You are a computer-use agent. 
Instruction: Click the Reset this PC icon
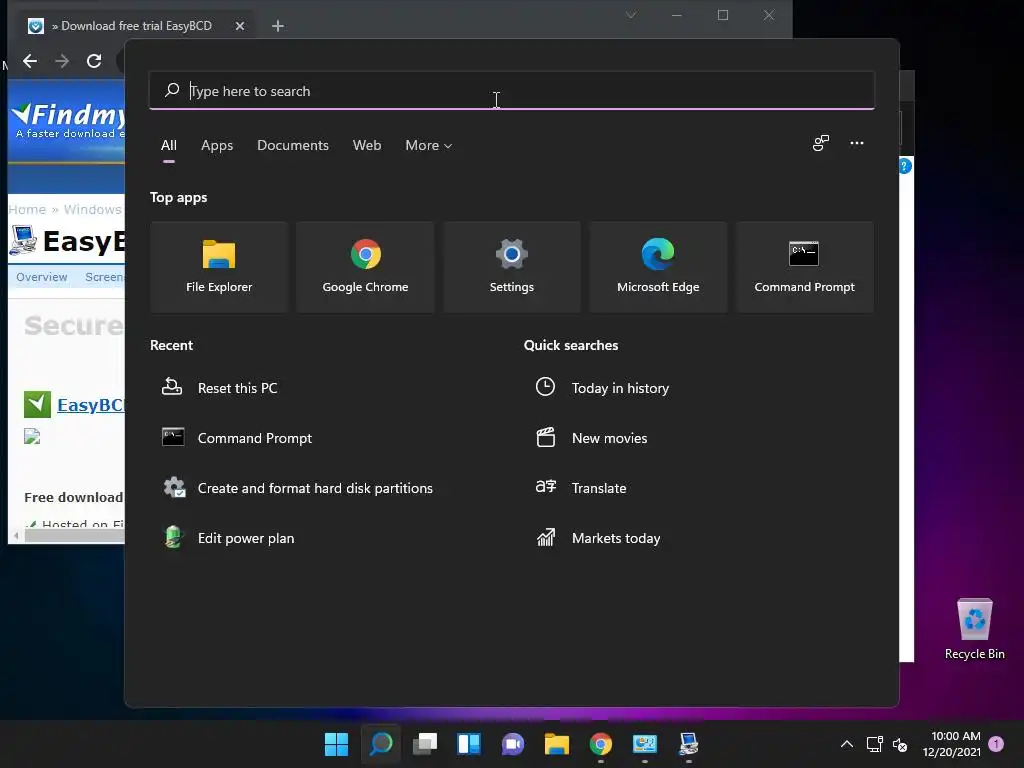(x=172, y=387)
